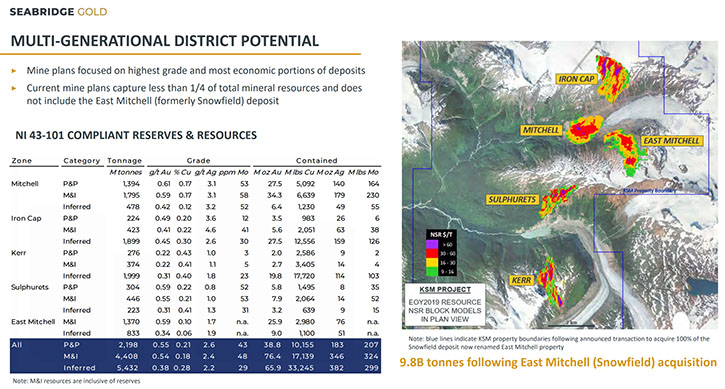Click the 9.8B tonnes acquisition caption

tap(558, 362)
